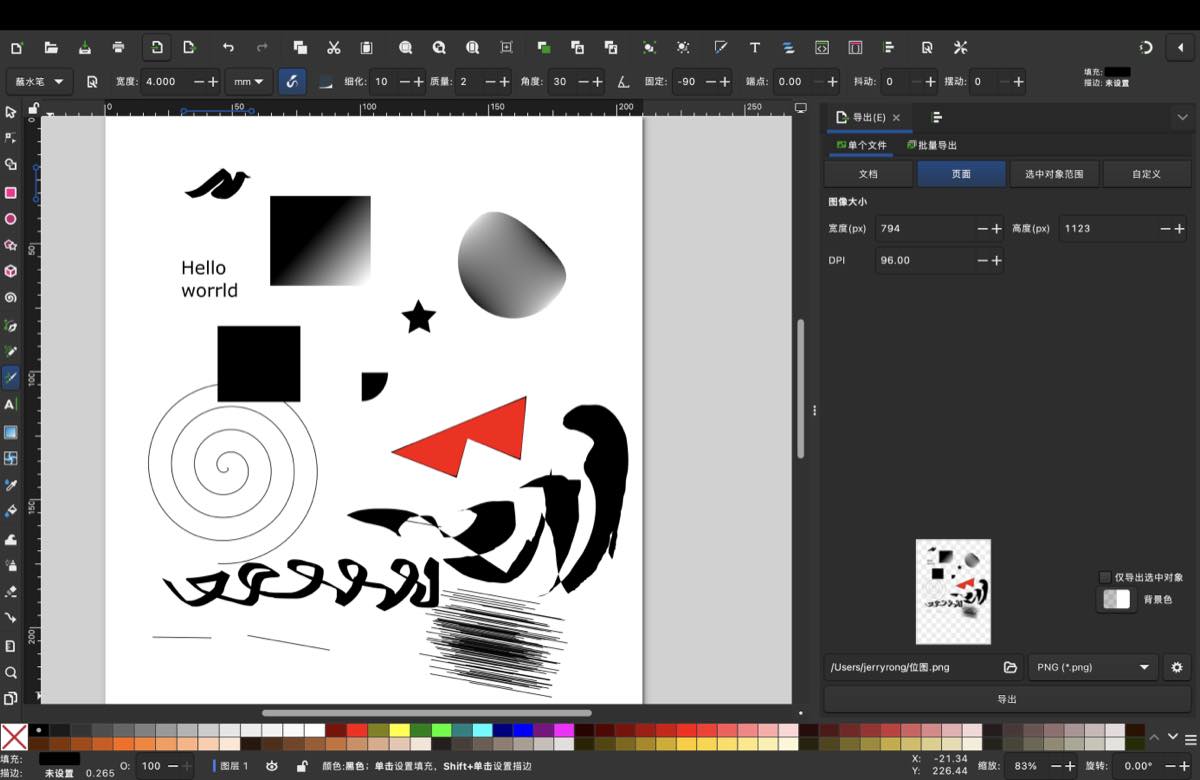This screenshot has height=780, width=1200.
Task: Click the 导出 export button
Action: 1008,699
